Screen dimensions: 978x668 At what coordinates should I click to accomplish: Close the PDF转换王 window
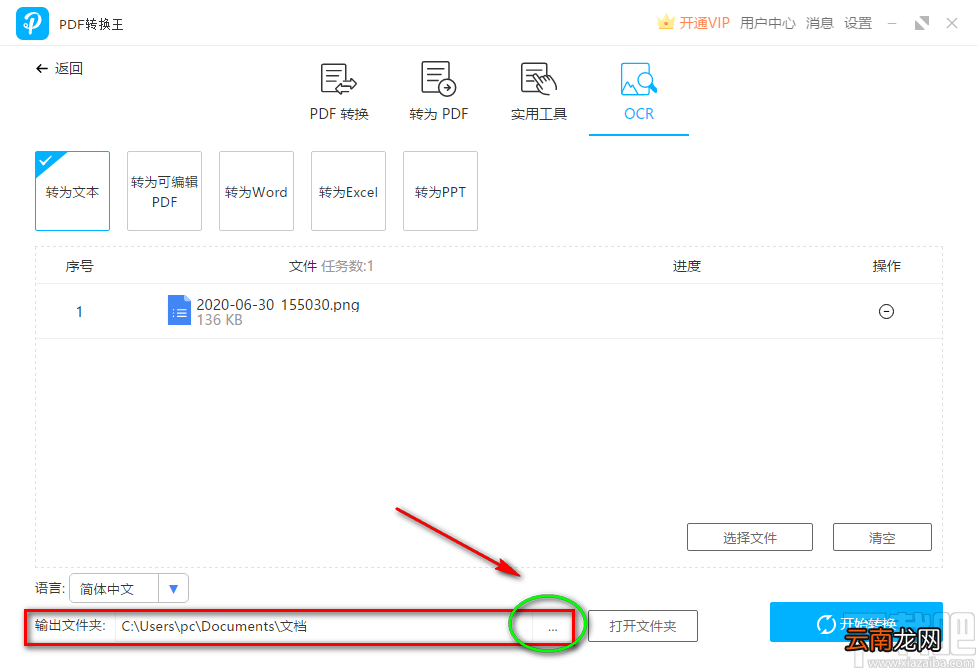pyautogui.click(x=952, y=23)
